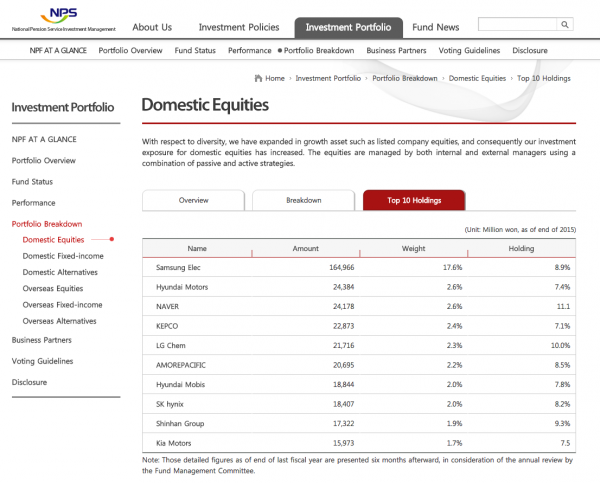Select Portfolio Breakdown in top subnav
The width and height of the screenshot is (600, 483).
(319, 51)
